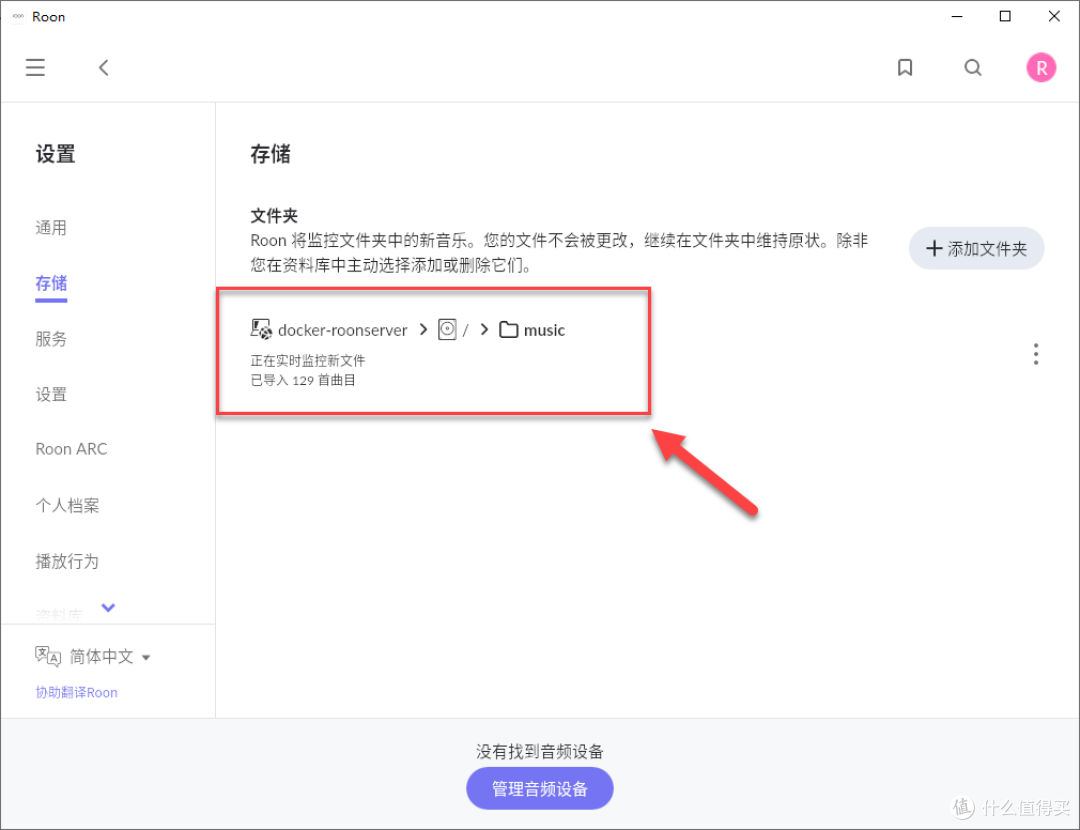This screenshot has width=1080, height=830.
Task: Open the Roon ARC settings section
Action: (x=71, y=448)
